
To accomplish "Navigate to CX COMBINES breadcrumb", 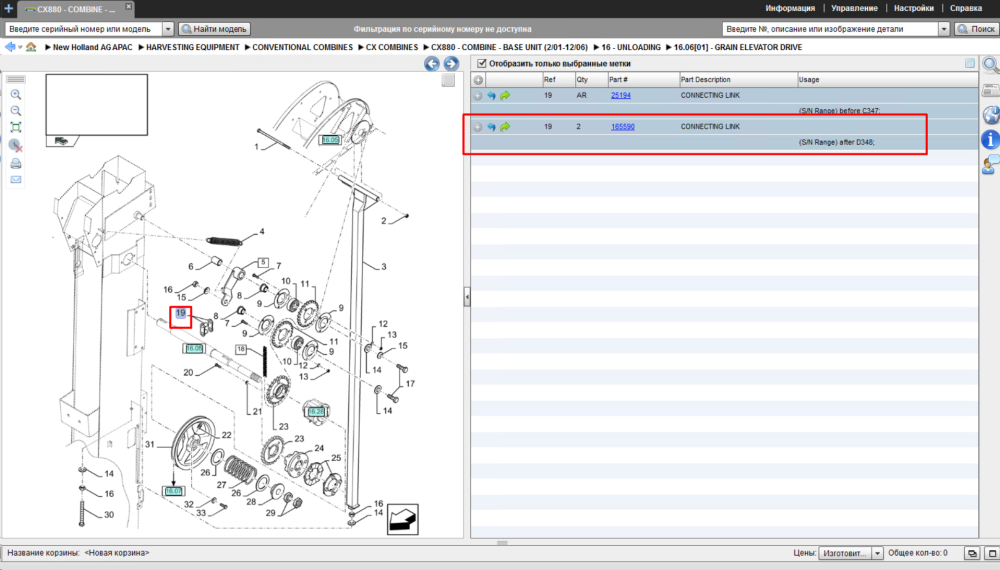I will pyautogui.click(x=392, y=47).
